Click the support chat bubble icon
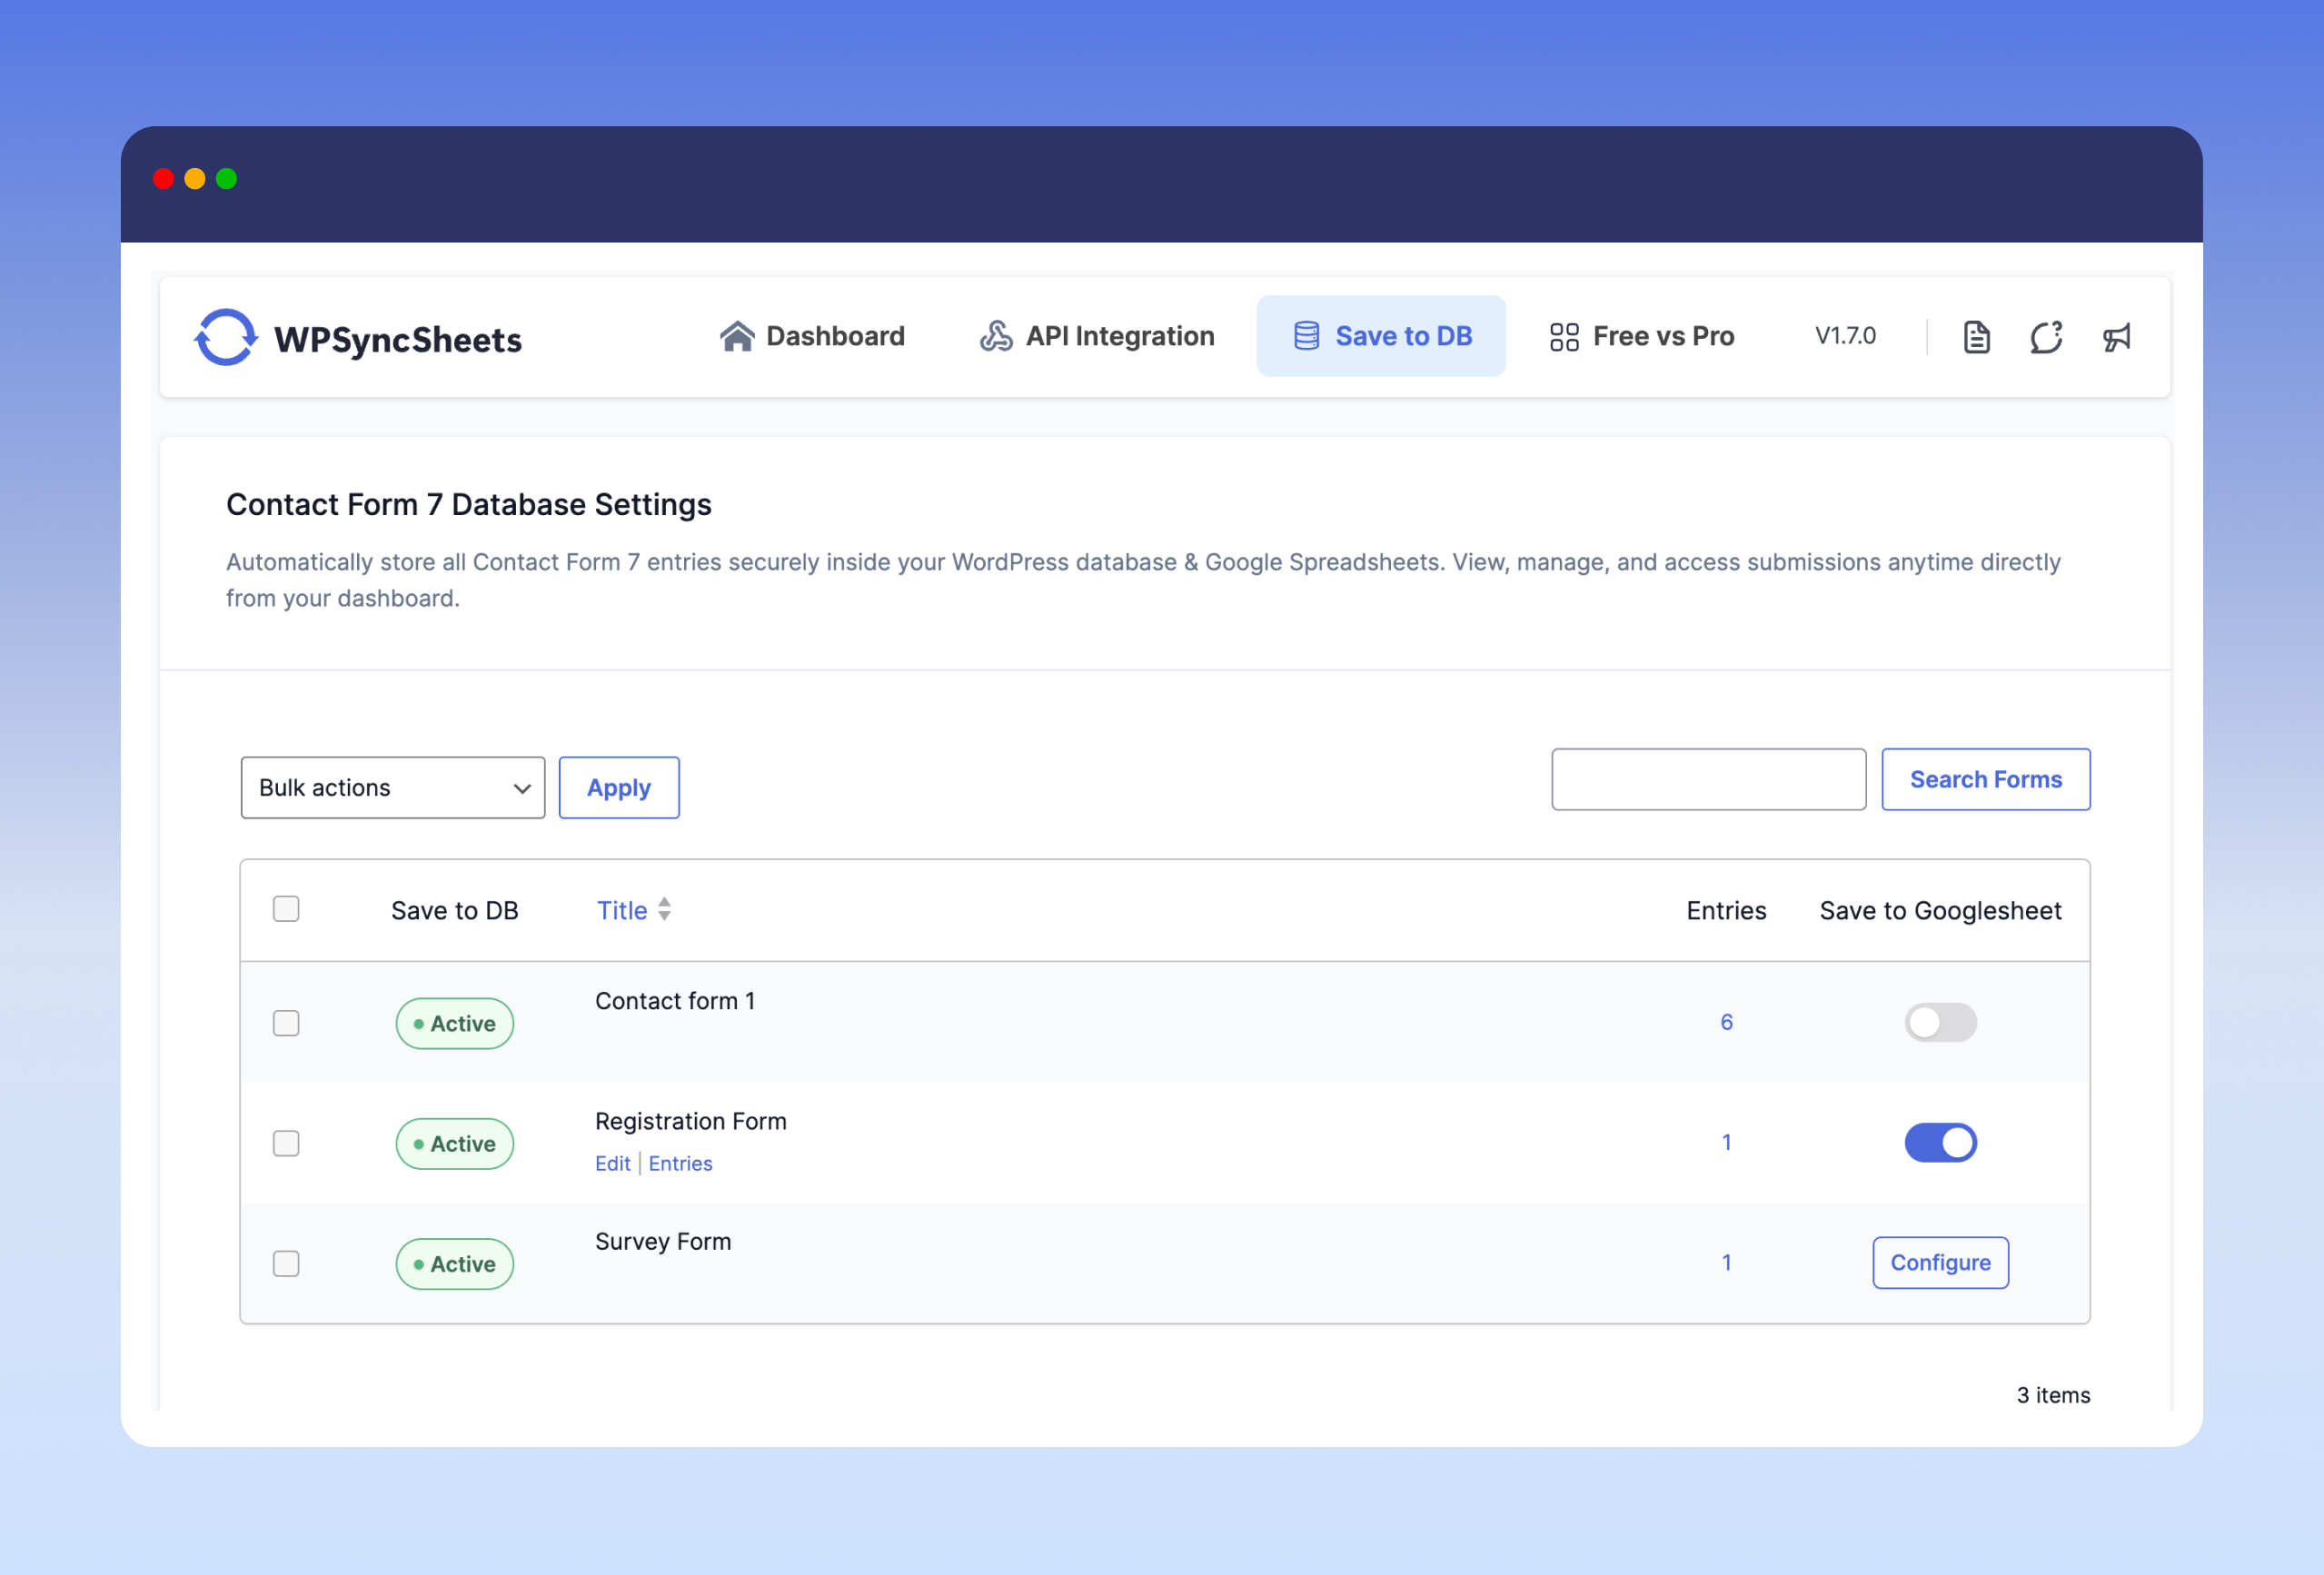Image resolution: width=2324 pixels, height=1575 pixels. pyautogui.click(x=2046, y=337)
